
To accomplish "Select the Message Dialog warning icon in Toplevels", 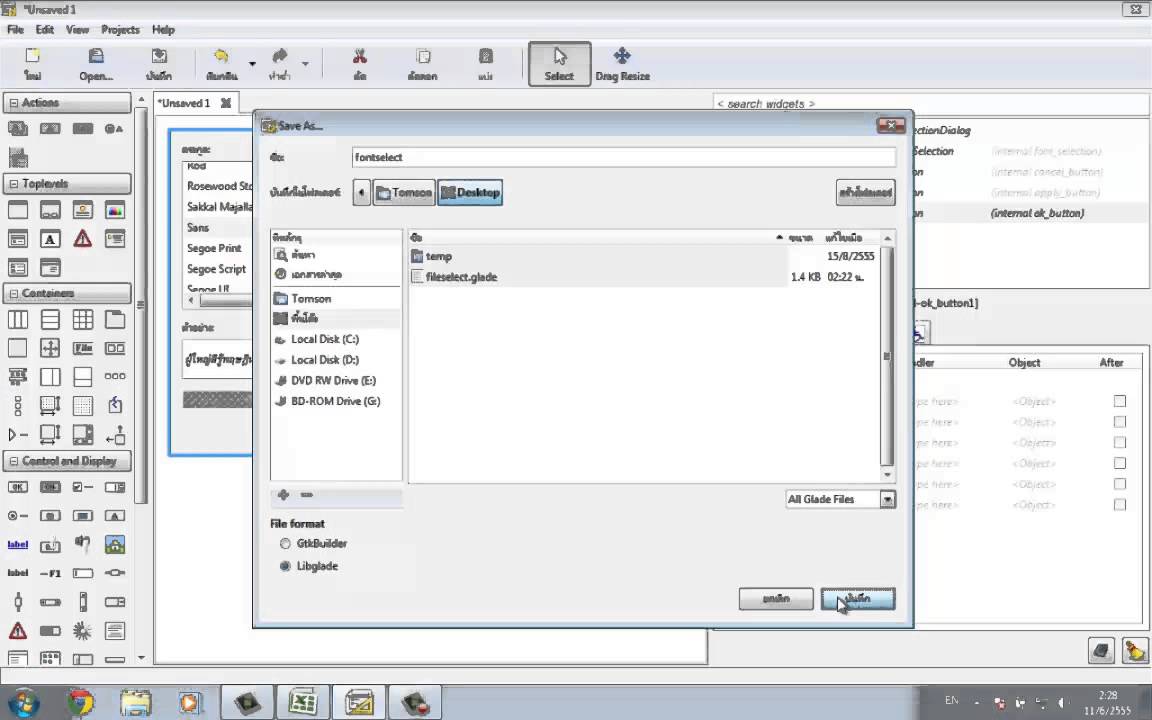I will click(x=82, y=239).
